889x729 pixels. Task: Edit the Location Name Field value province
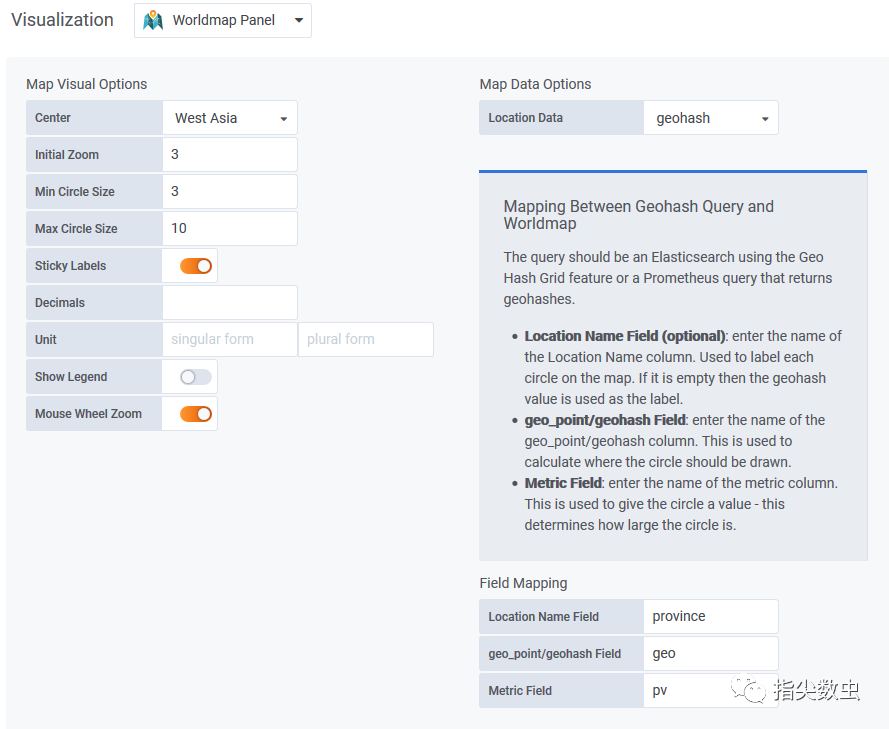(711, 617)
